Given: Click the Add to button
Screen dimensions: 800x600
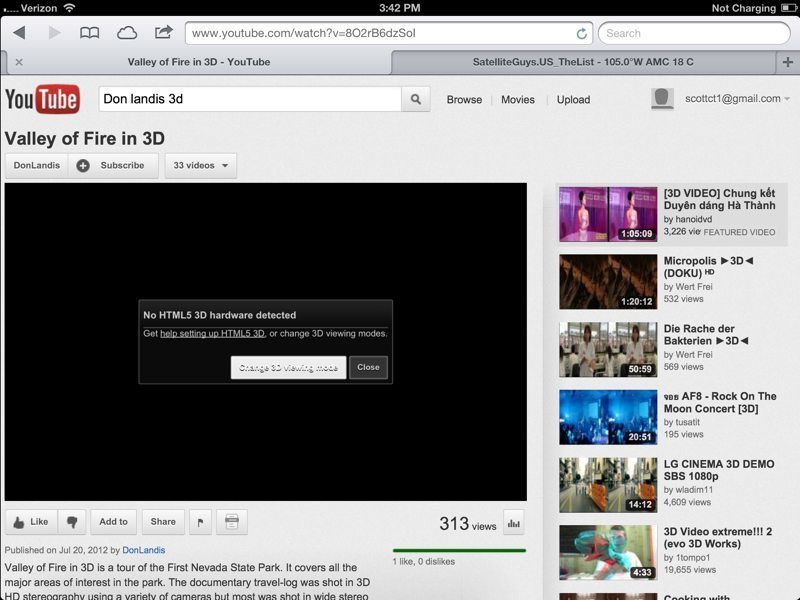Looking at the screenshot, I should pos(113,522).
